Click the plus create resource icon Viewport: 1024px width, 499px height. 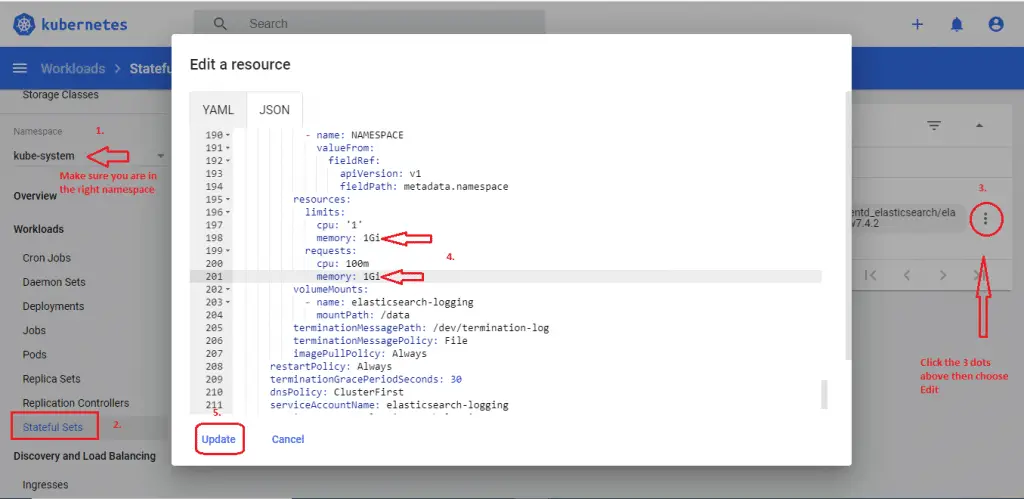[x=918, y=24]
